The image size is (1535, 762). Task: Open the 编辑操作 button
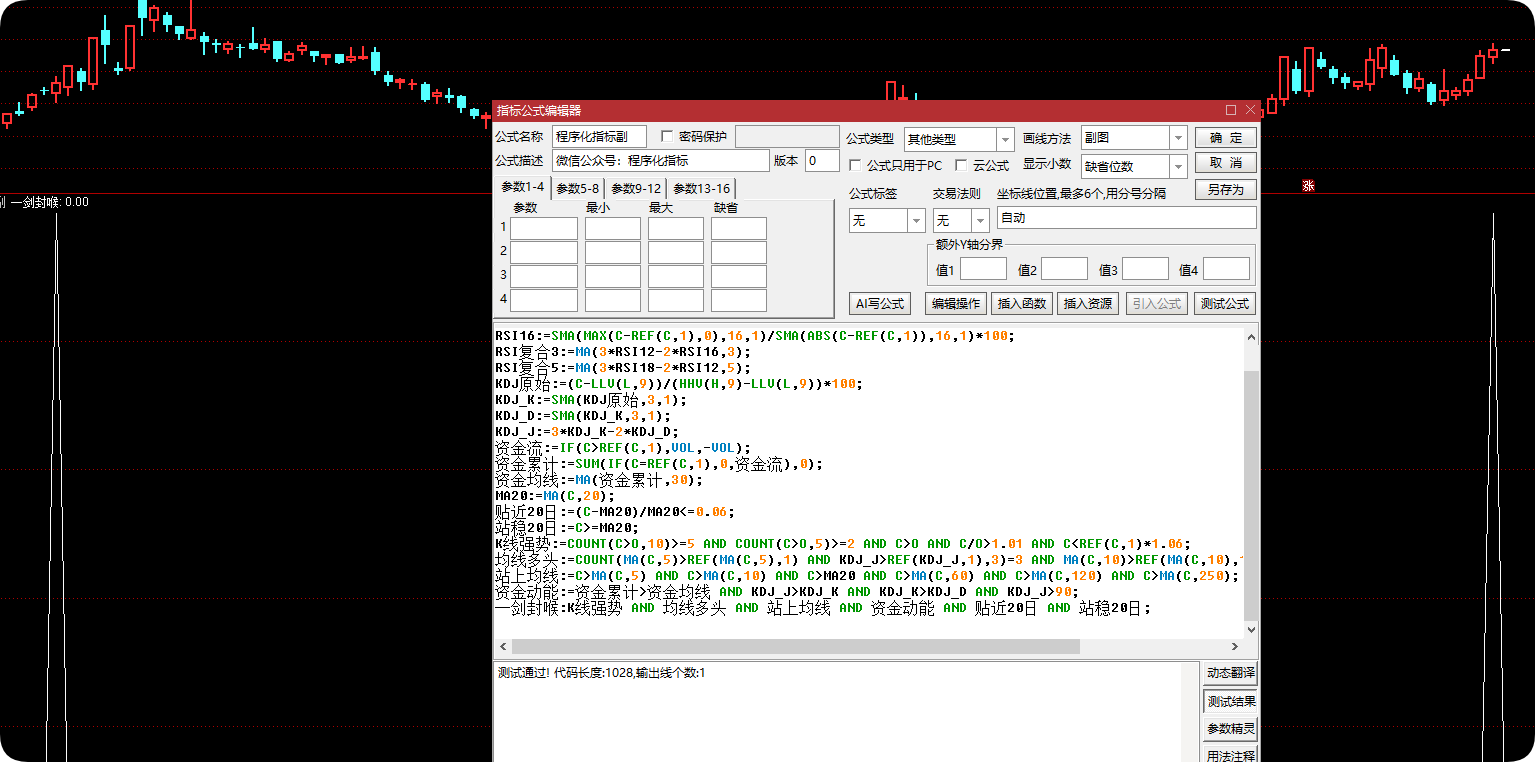956,304
